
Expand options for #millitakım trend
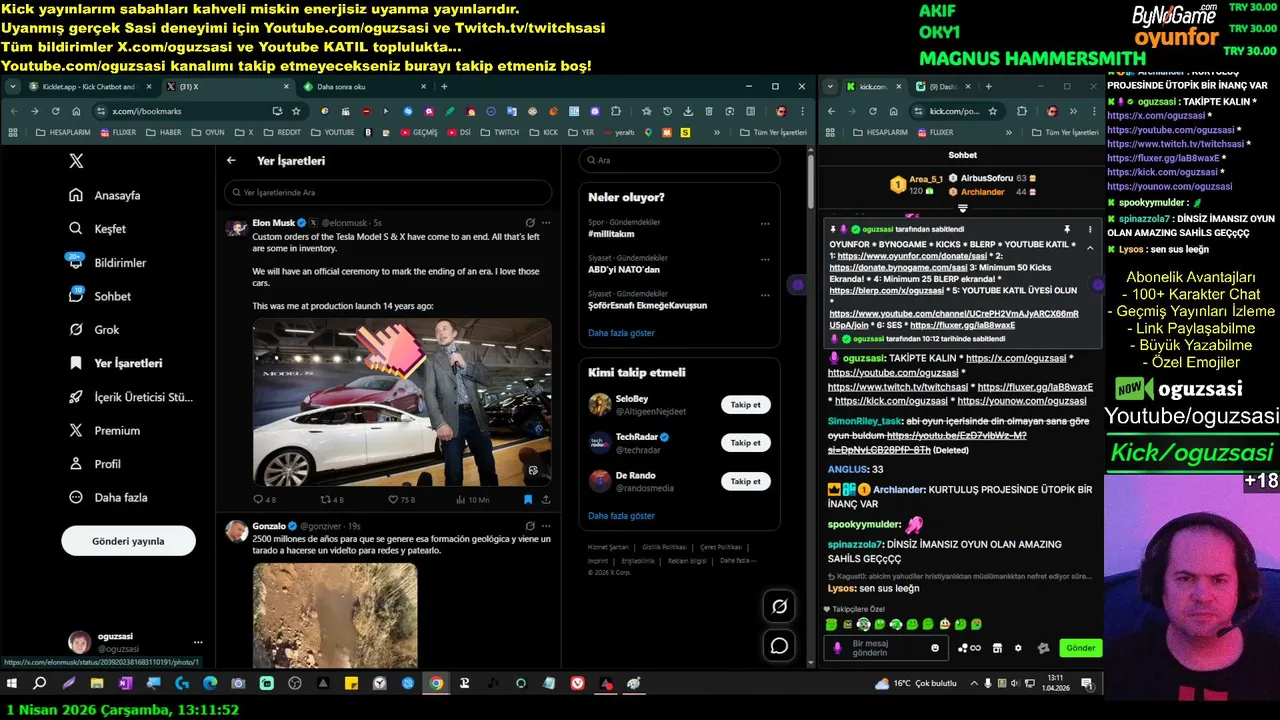coord(766,223)
